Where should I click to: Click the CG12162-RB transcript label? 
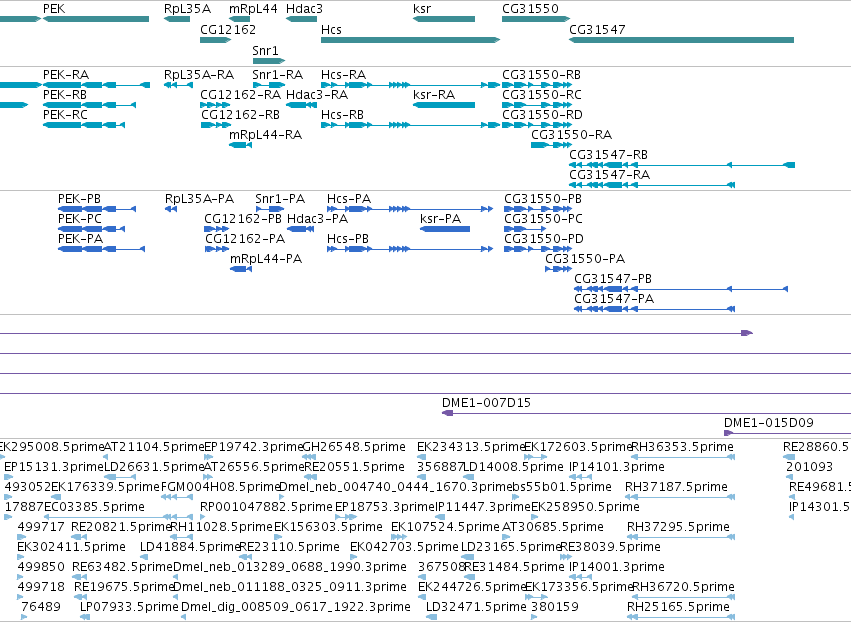pyautogui.click(x=240, y=115)
